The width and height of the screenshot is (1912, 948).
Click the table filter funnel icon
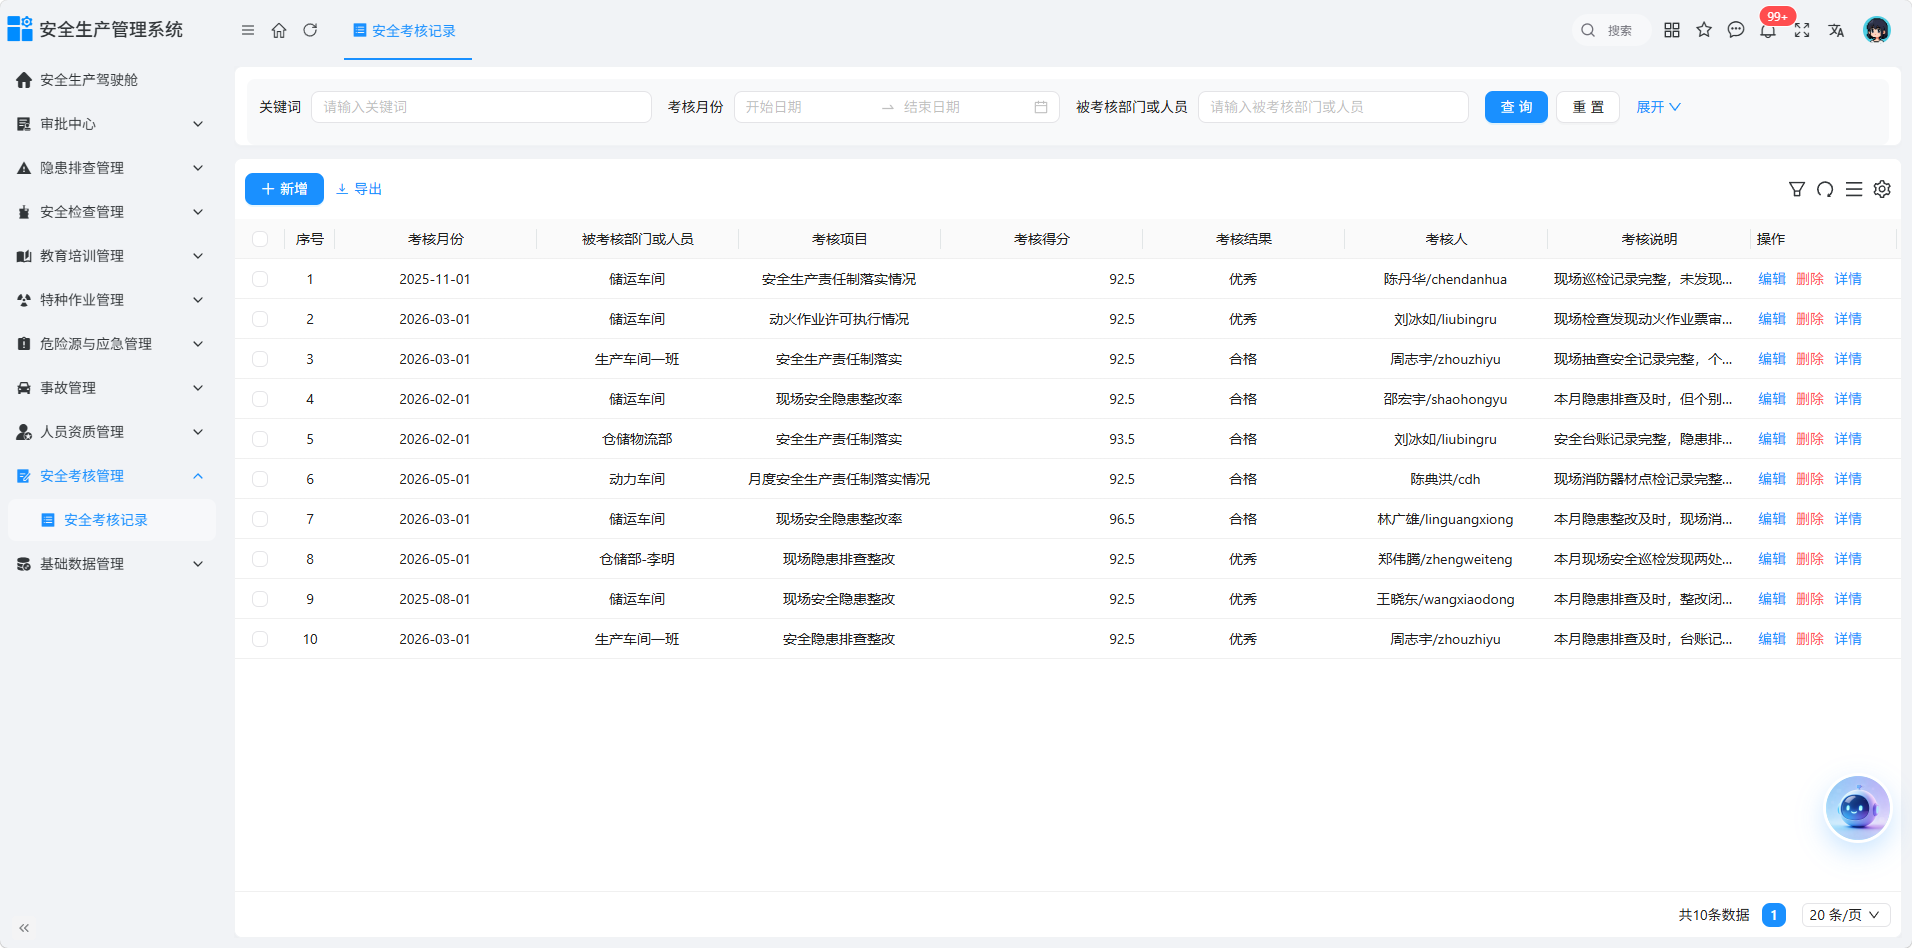[1797, 189]
